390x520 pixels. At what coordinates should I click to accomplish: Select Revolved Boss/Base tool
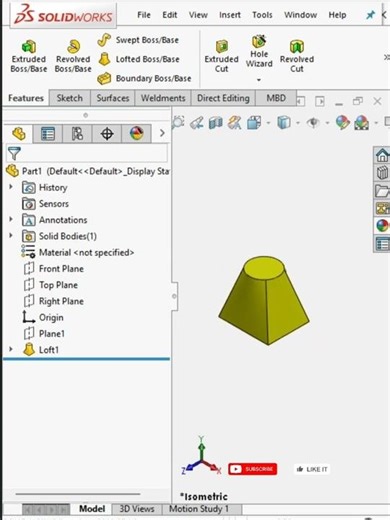pyautogui.click(x=73, y=56)
